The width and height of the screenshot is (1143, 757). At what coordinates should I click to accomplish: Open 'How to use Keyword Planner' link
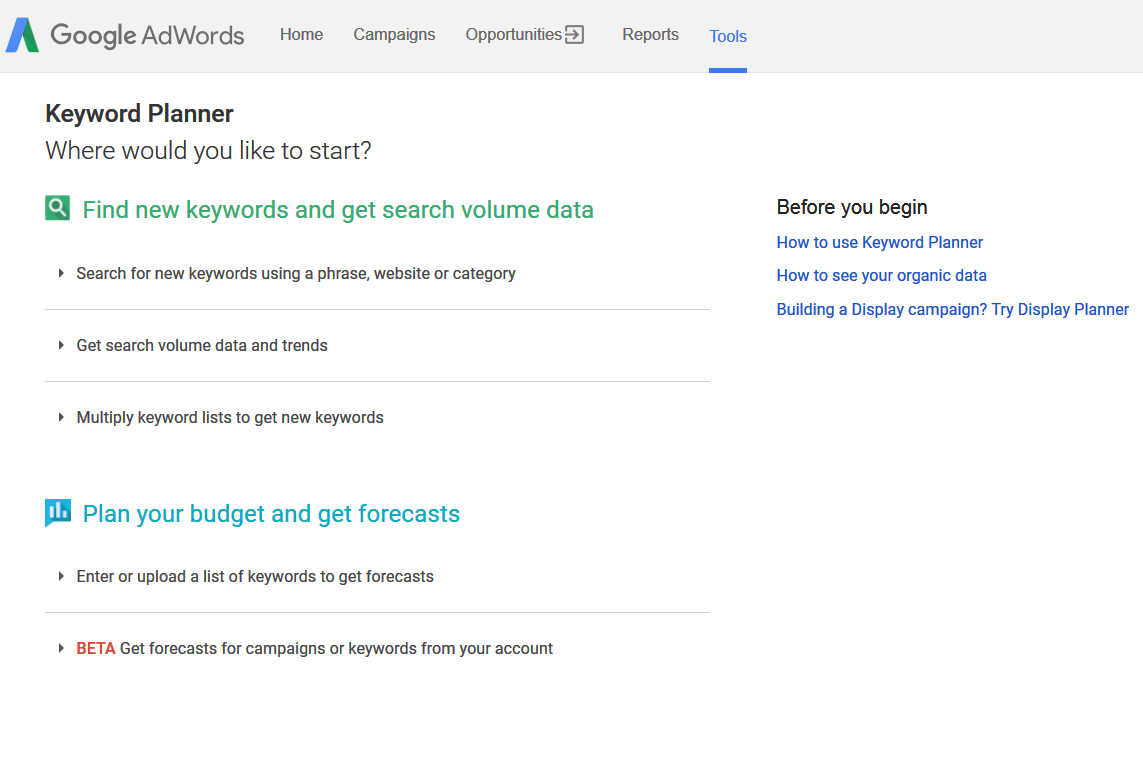click(880, 242)
